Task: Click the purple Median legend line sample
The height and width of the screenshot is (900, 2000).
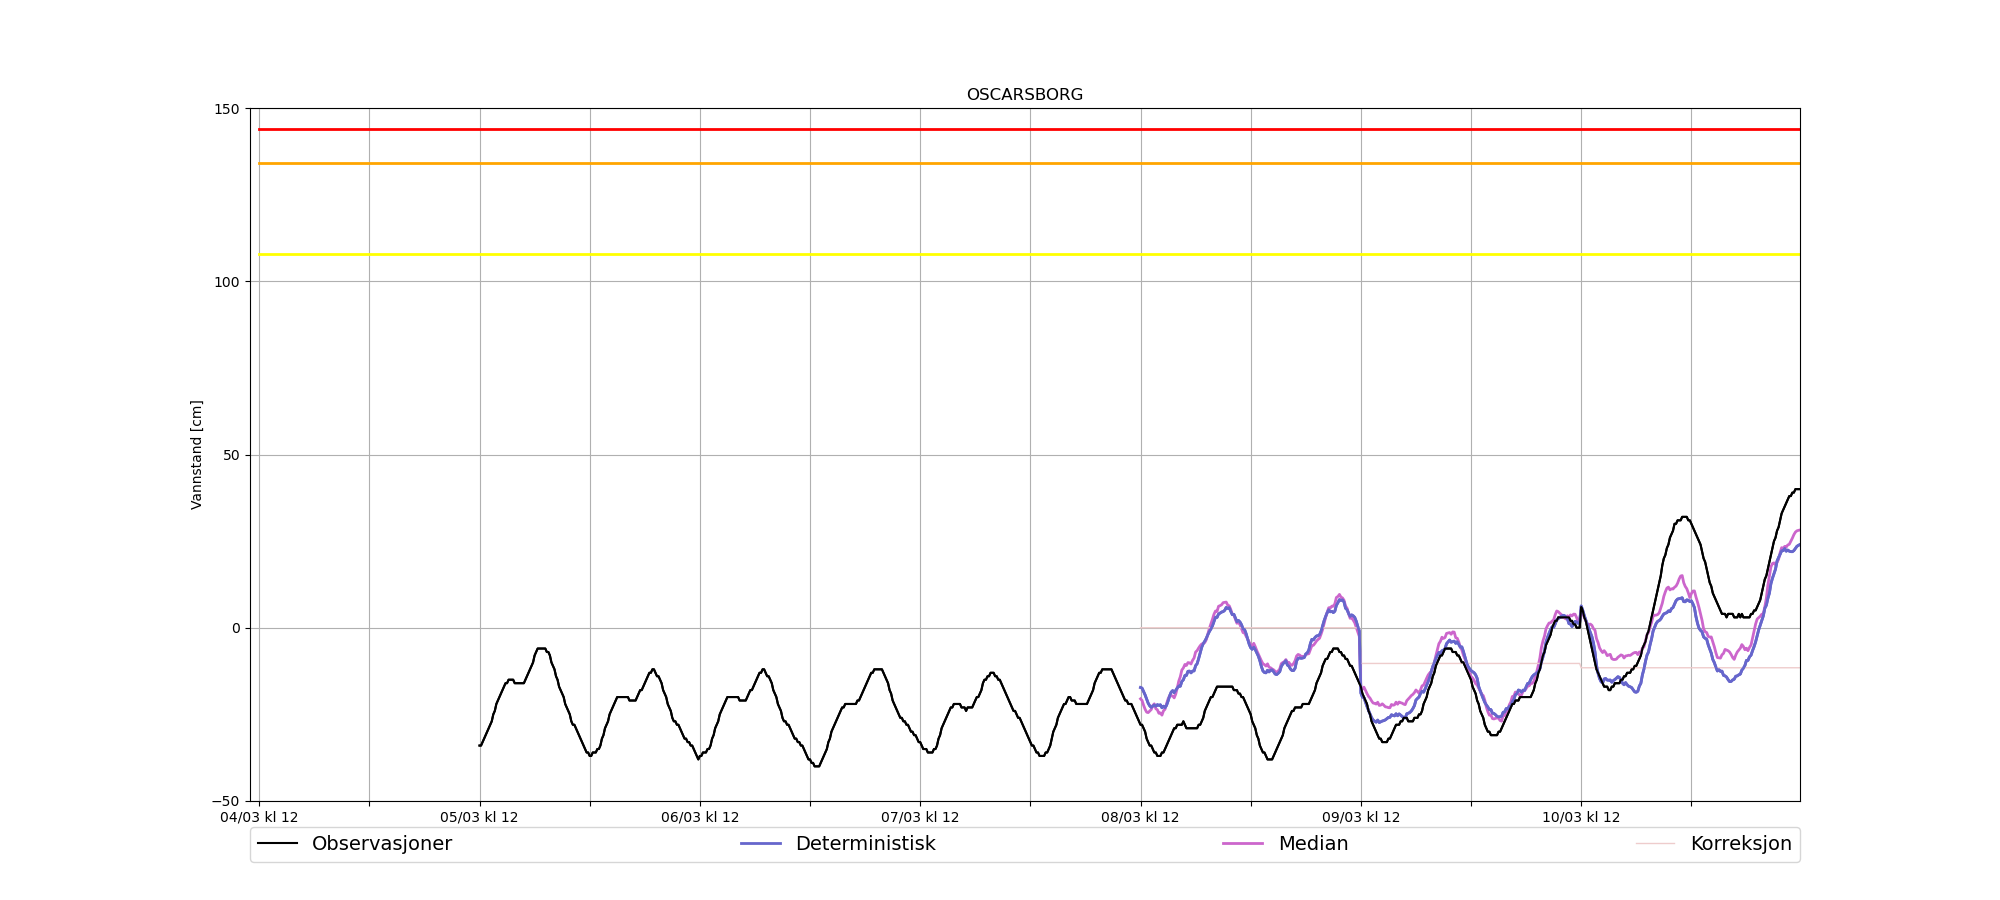Action: tap(1243, 844)
